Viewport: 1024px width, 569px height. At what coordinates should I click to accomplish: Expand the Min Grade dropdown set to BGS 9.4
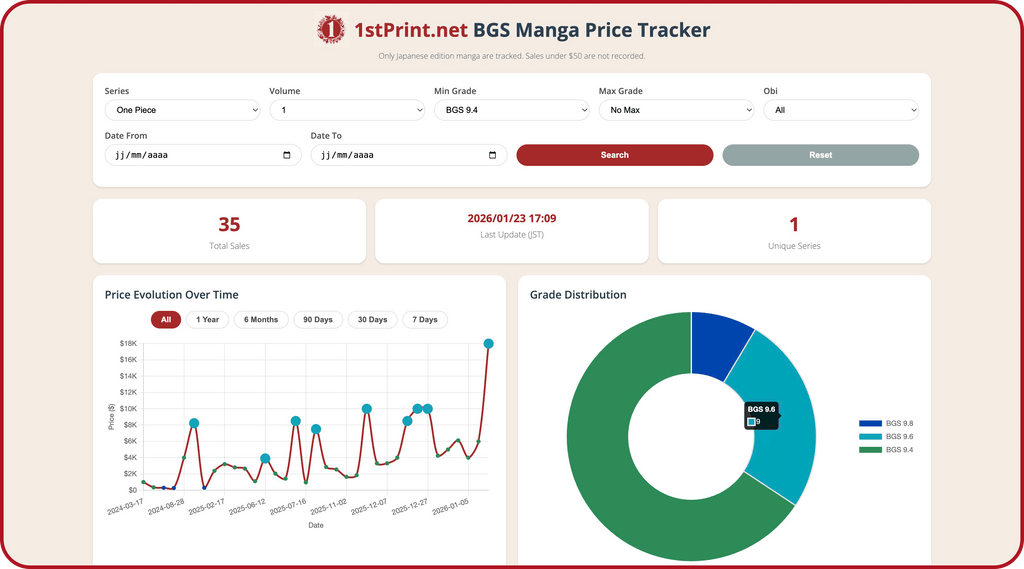511,110
